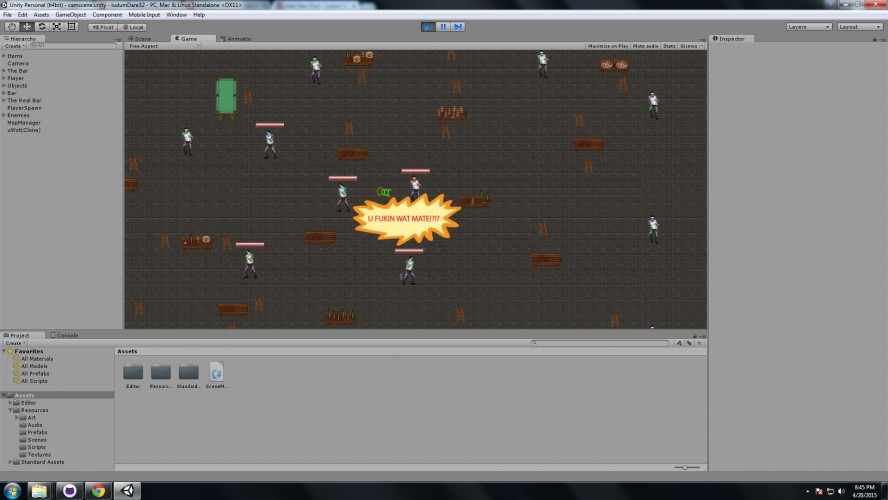Expand the Enemies object in Hierarchy

click(x=4, y=115)
